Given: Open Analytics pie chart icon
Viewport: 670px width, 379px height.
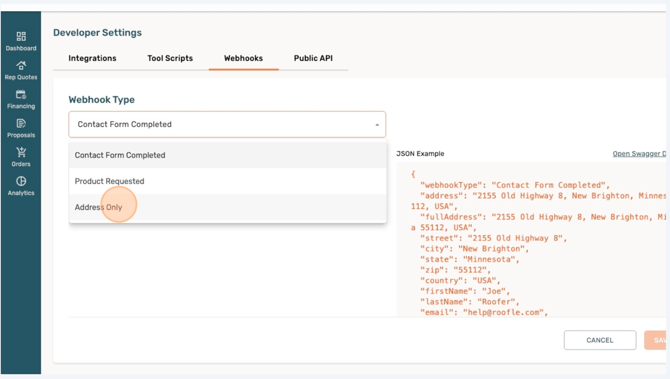Looking at the screenshot, I should [21, 181].
